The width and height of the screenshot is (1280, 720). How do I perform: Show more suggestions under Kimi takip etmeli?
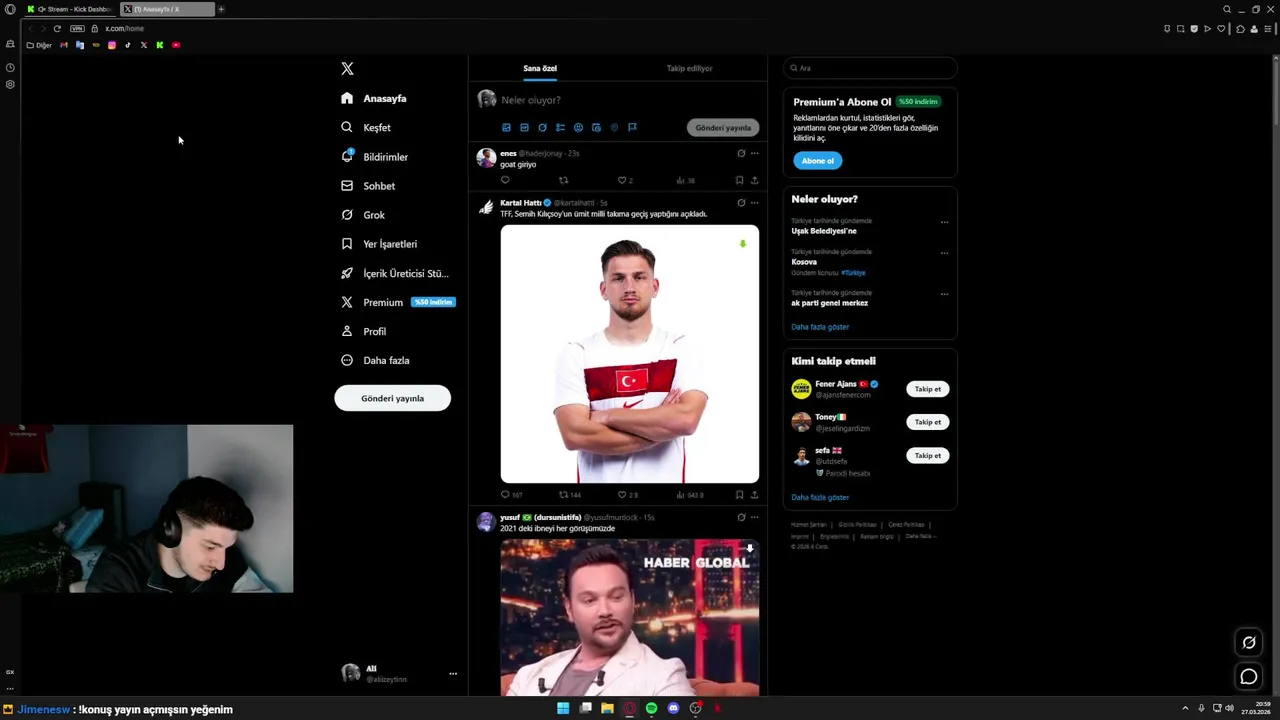820,497
